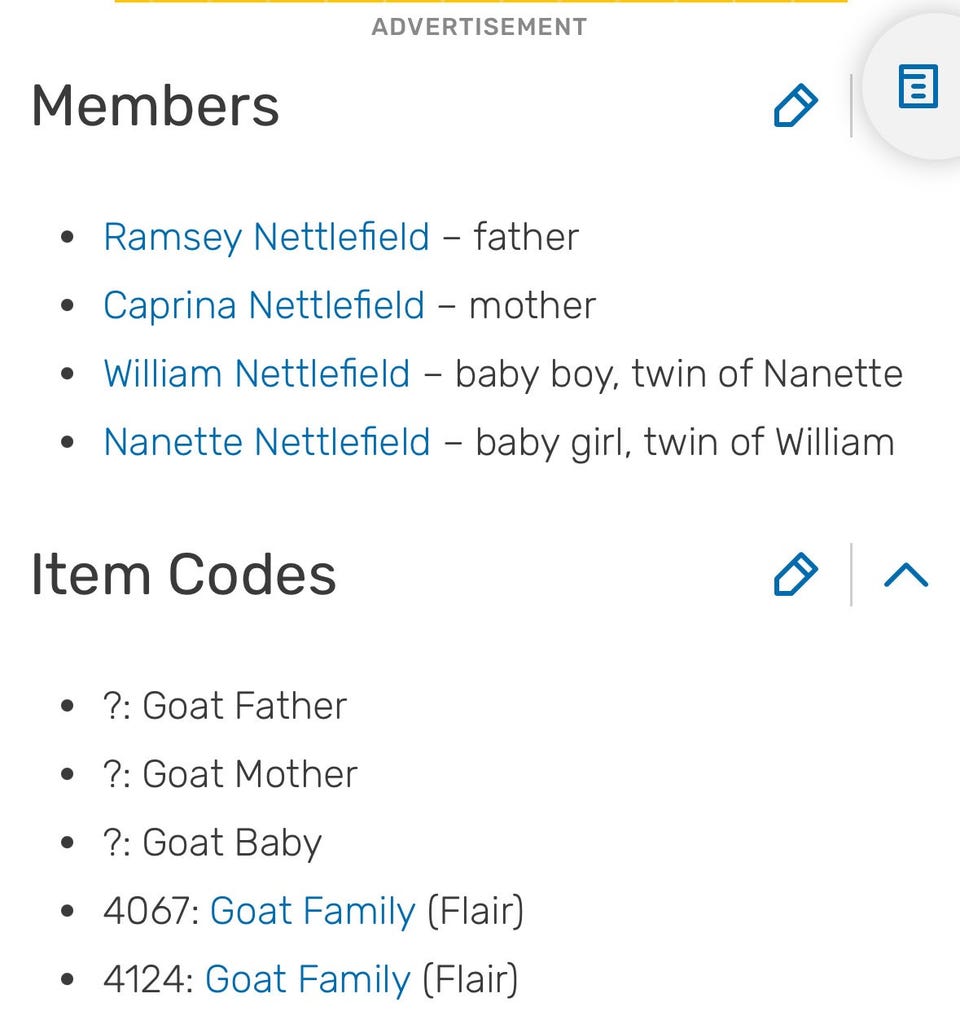Image resolution: width=960 pixels, height=1033 pixels.
Task: Click the "father" text after Ramsey
Action: (x=526, y=237)
